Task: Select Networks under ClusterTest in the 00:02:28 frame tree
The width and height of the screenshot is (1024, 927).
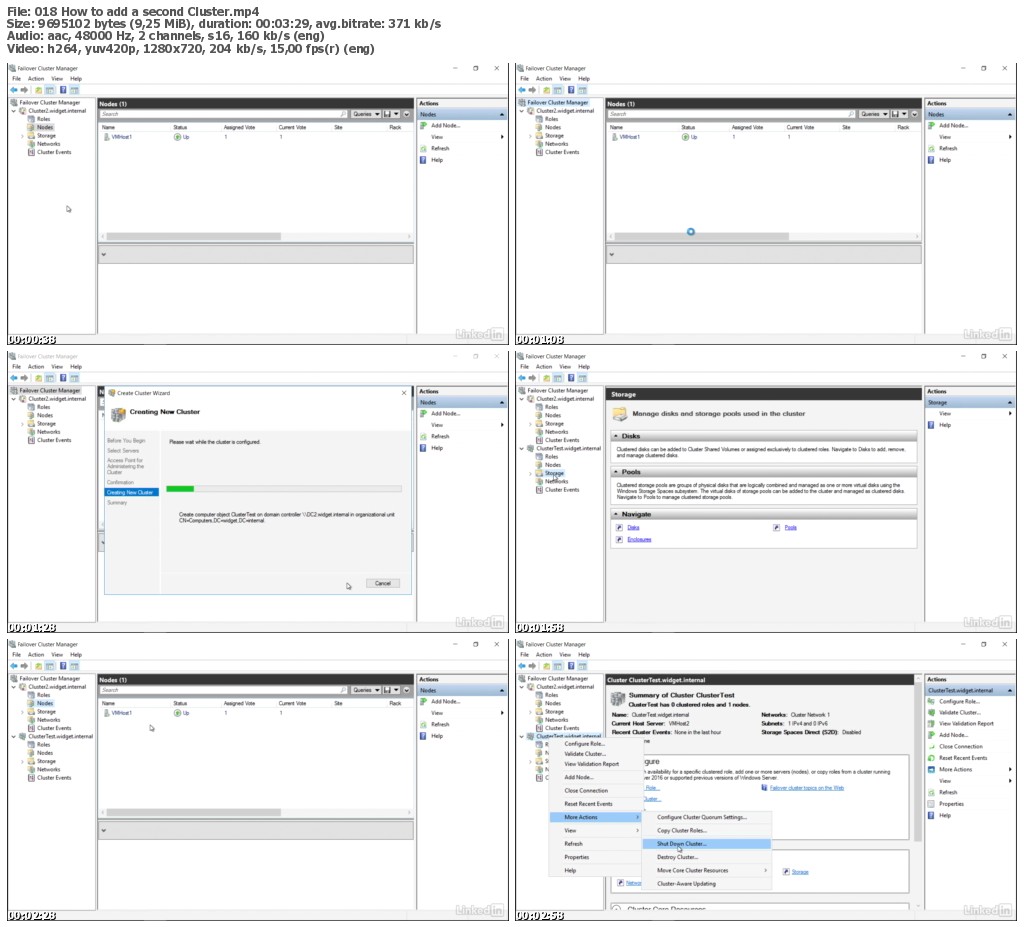Action: (48, 769)
